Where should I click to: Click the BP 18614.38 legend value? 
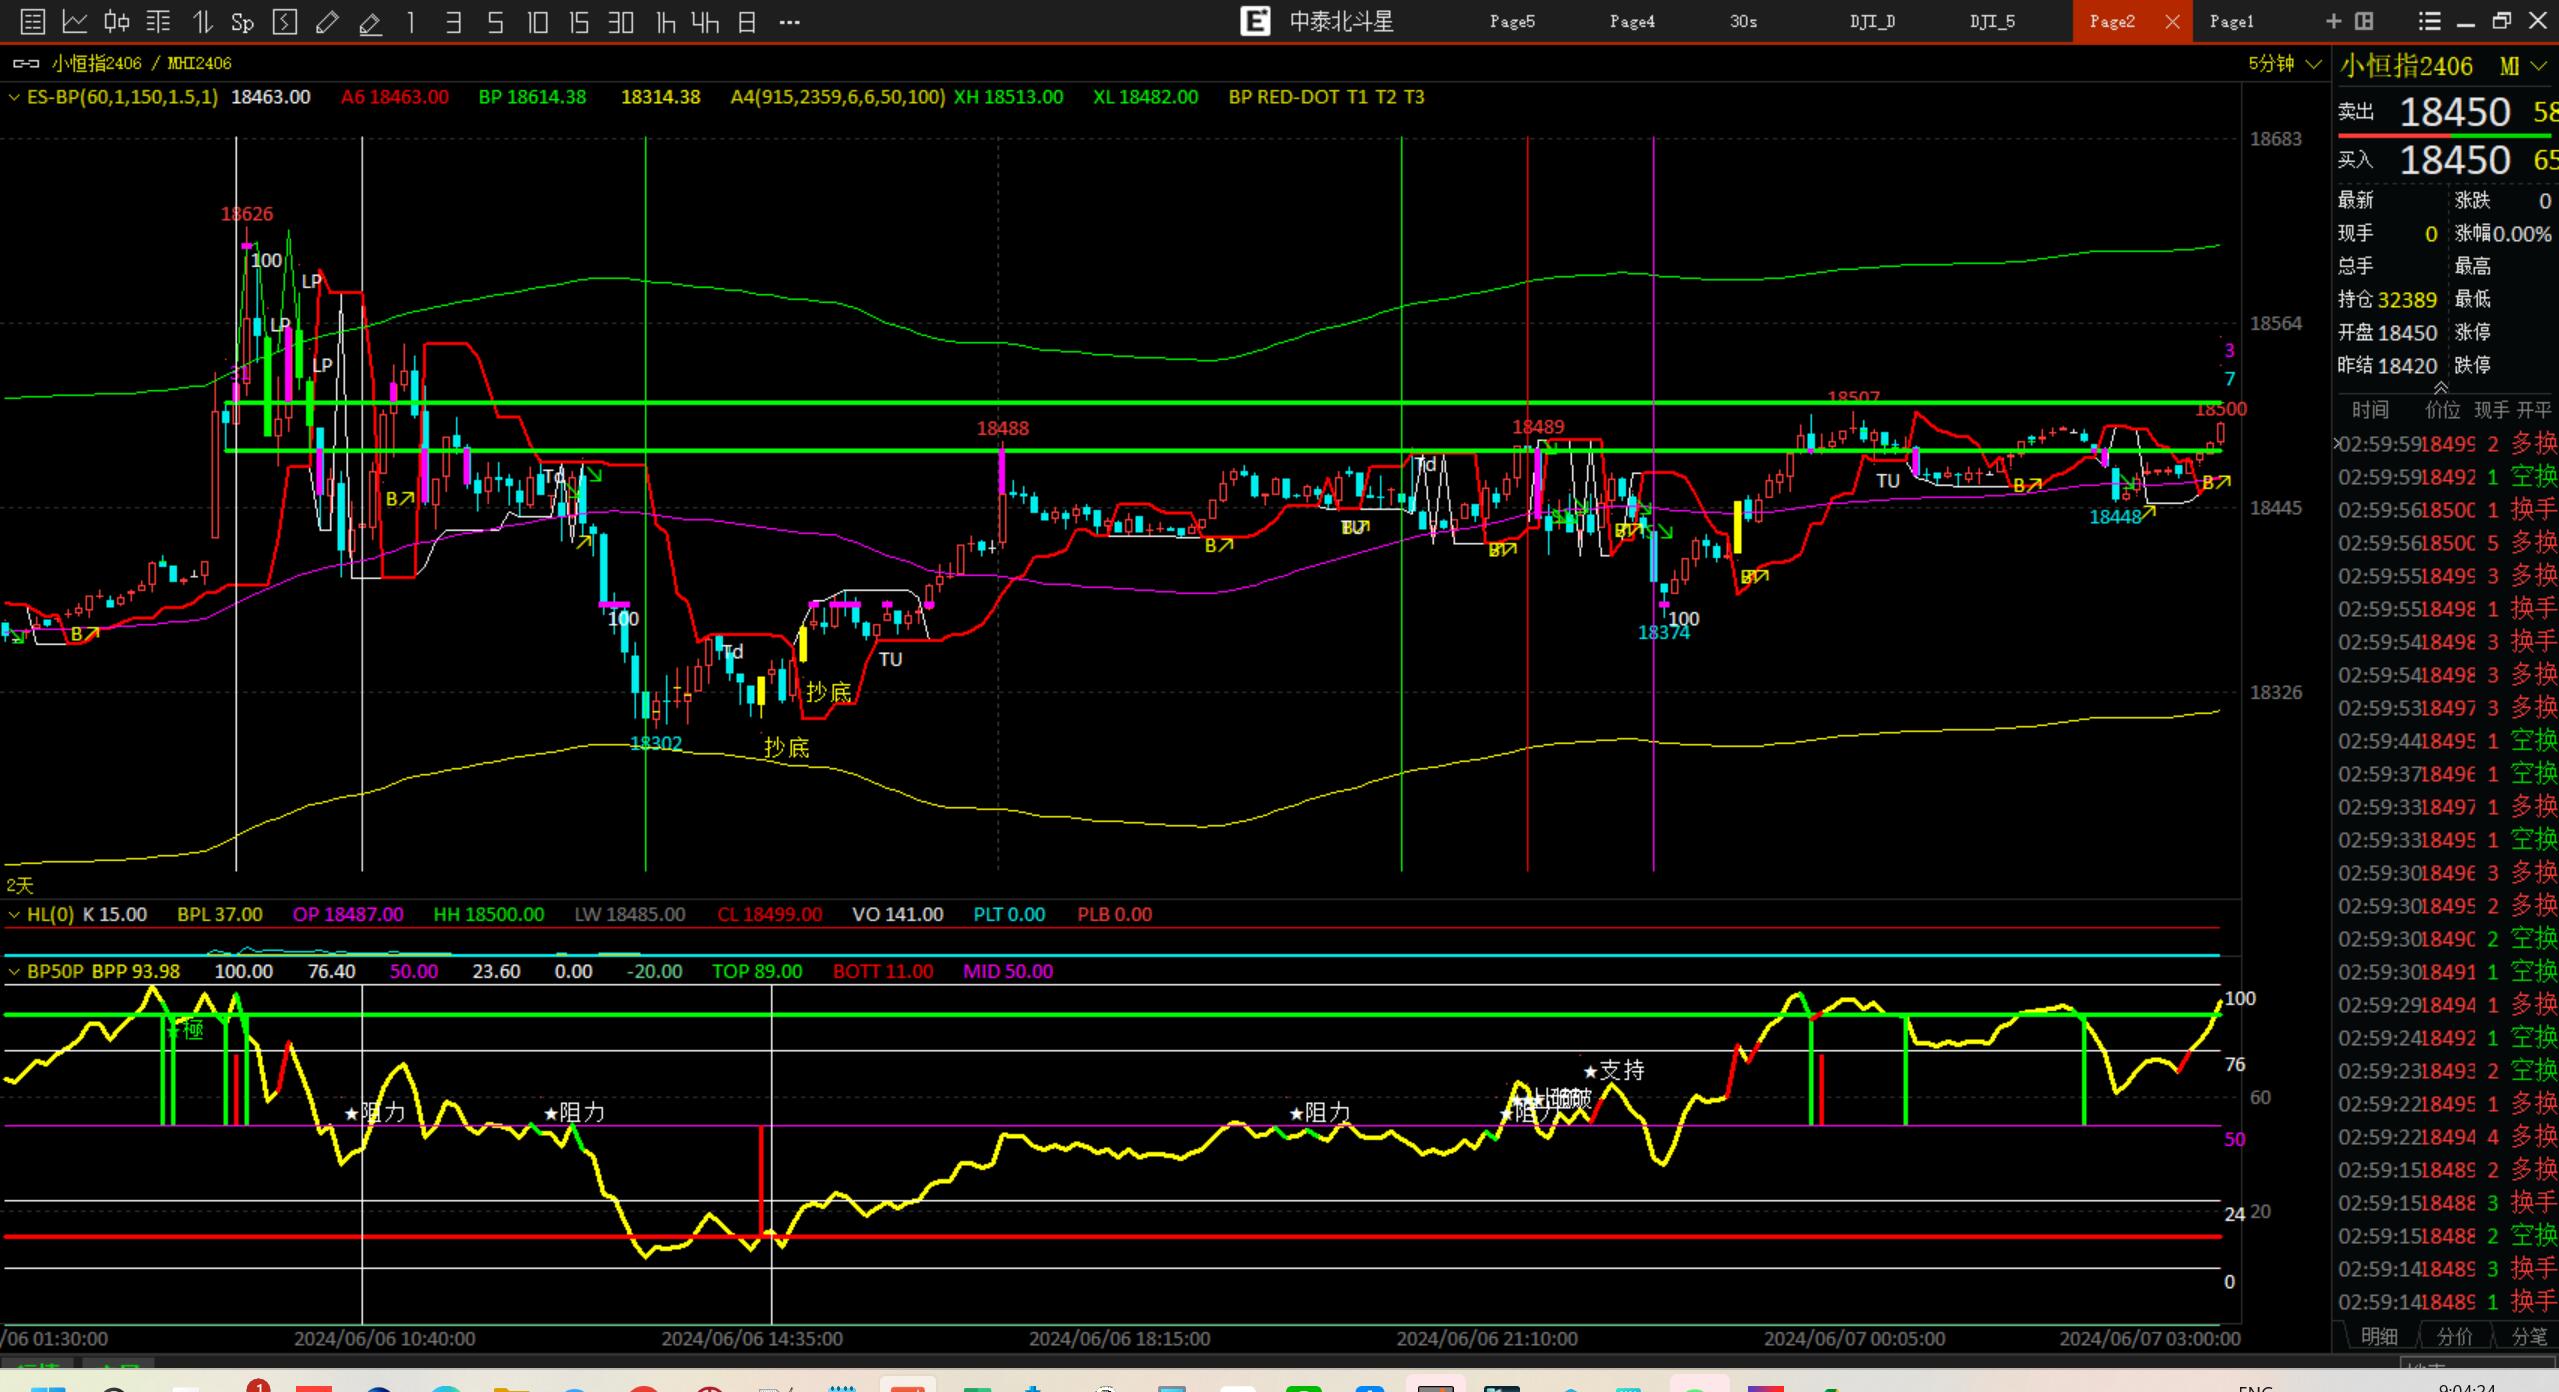tap(532, 97)
